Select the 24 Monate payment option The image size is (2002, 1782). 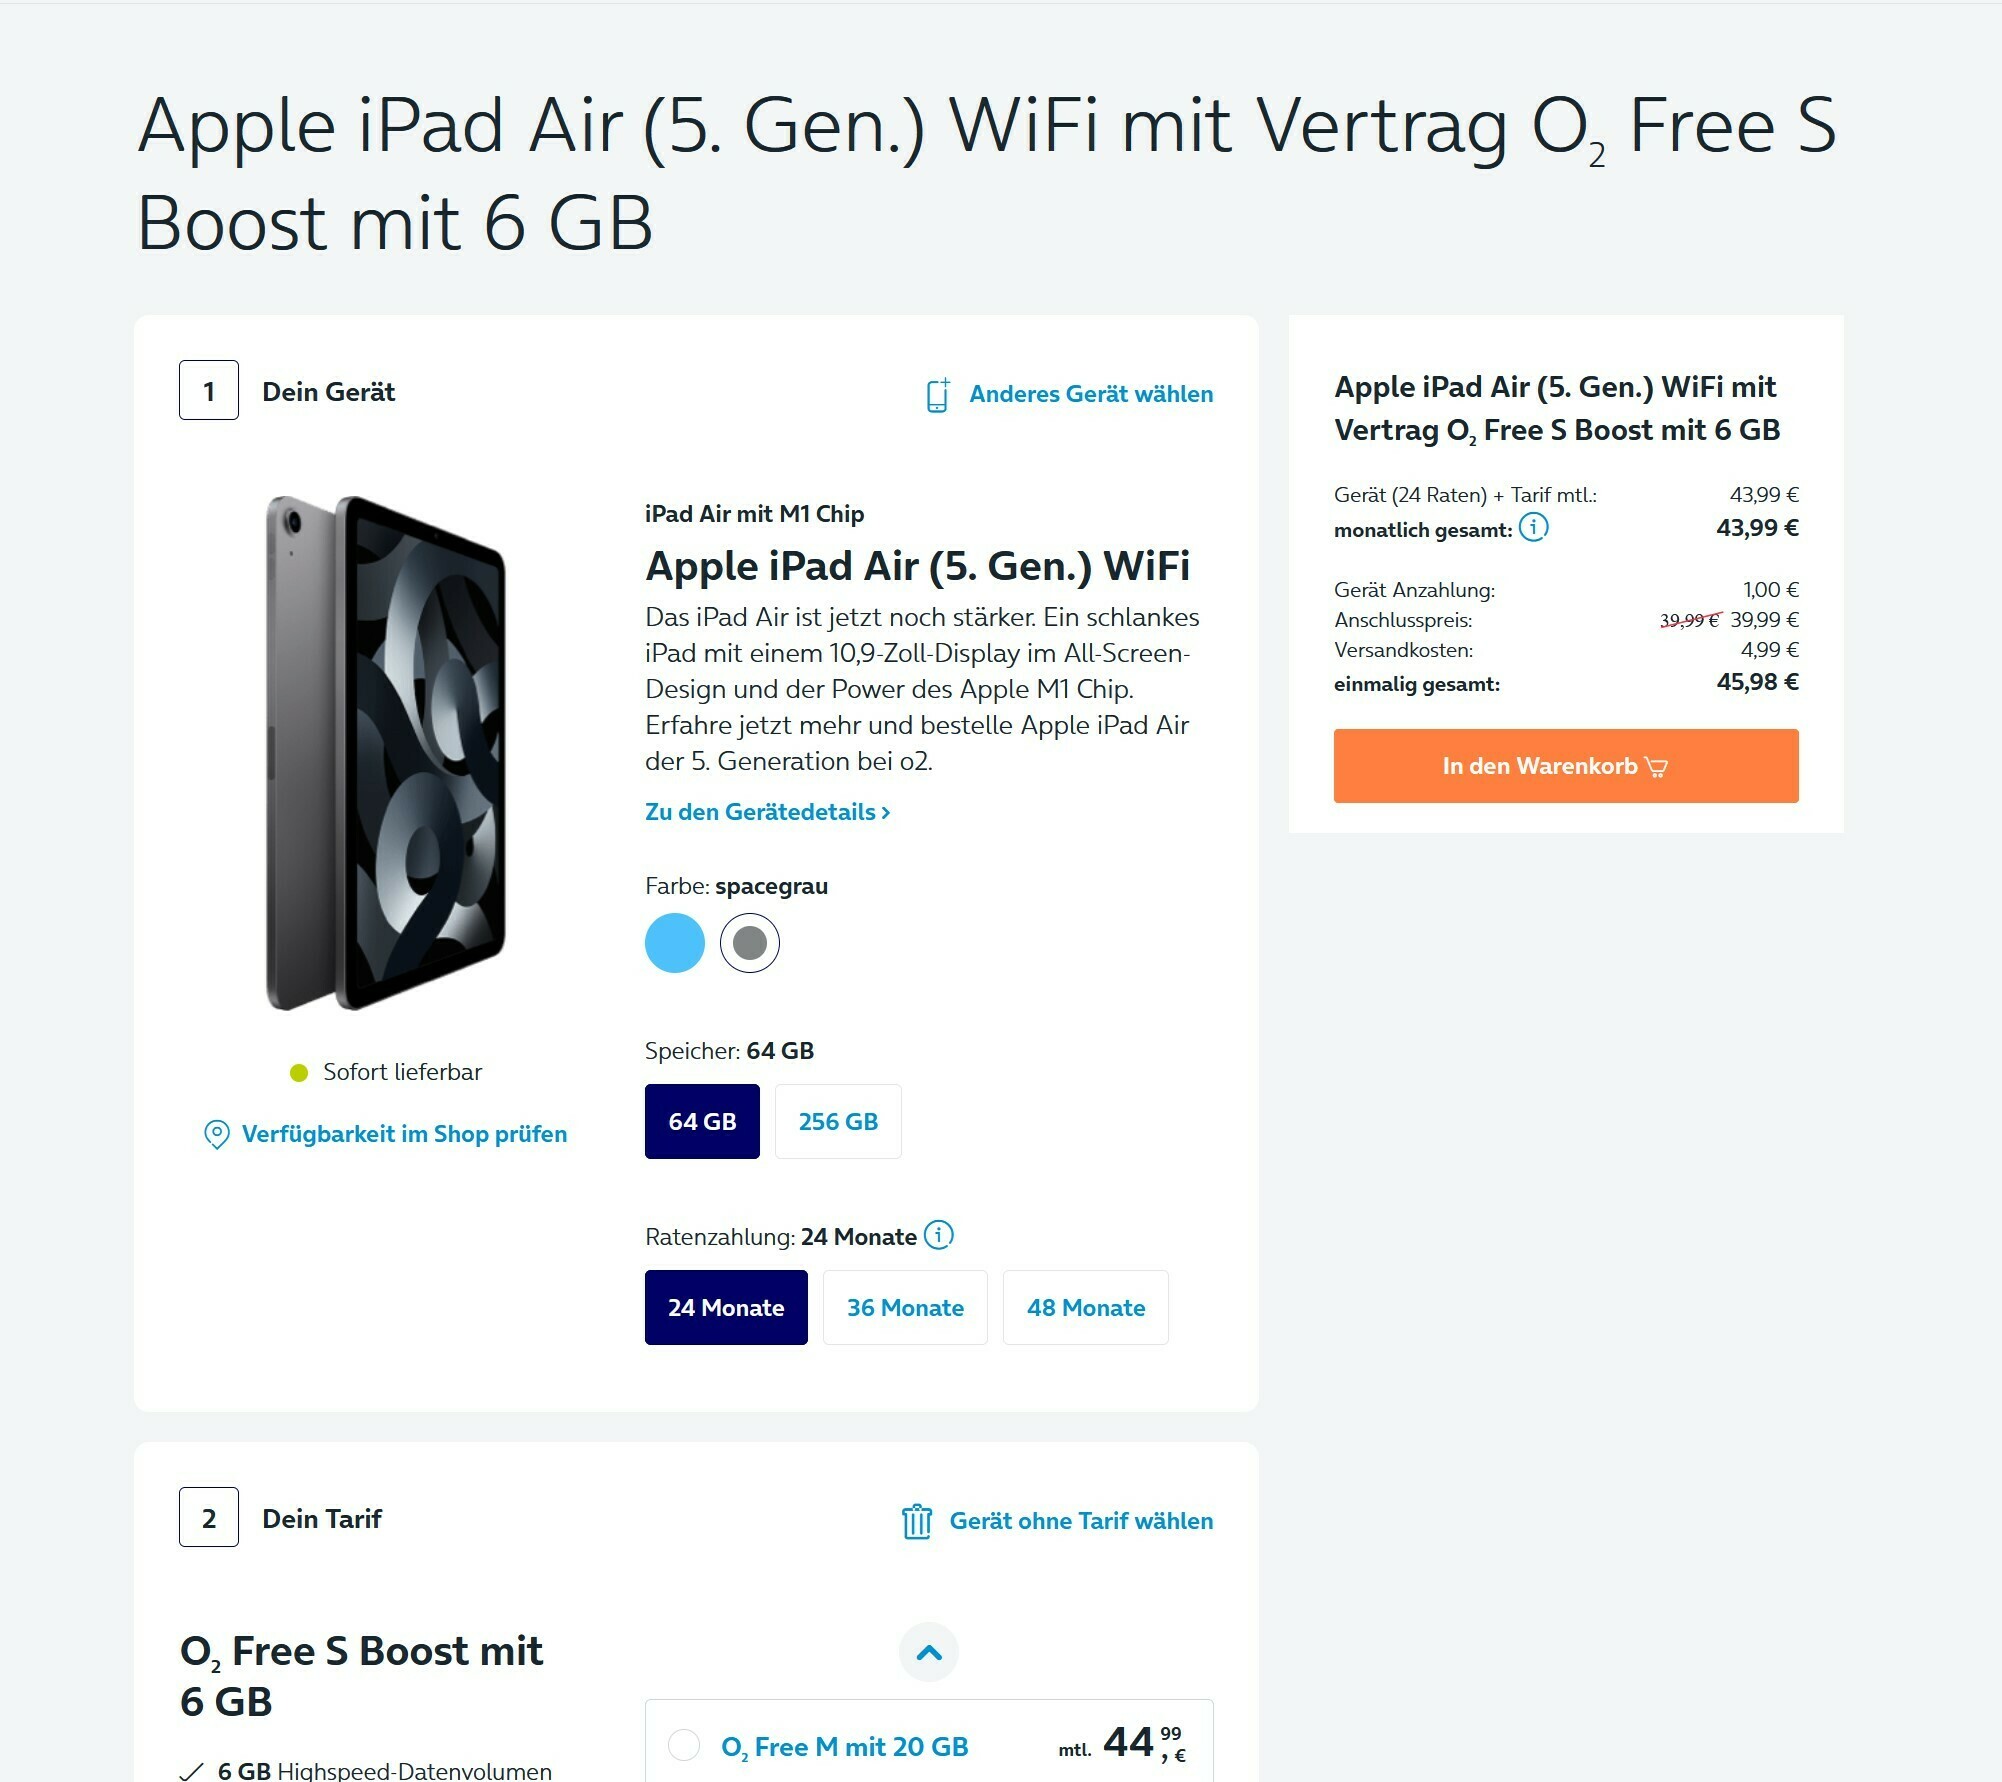pos(726,1307)
